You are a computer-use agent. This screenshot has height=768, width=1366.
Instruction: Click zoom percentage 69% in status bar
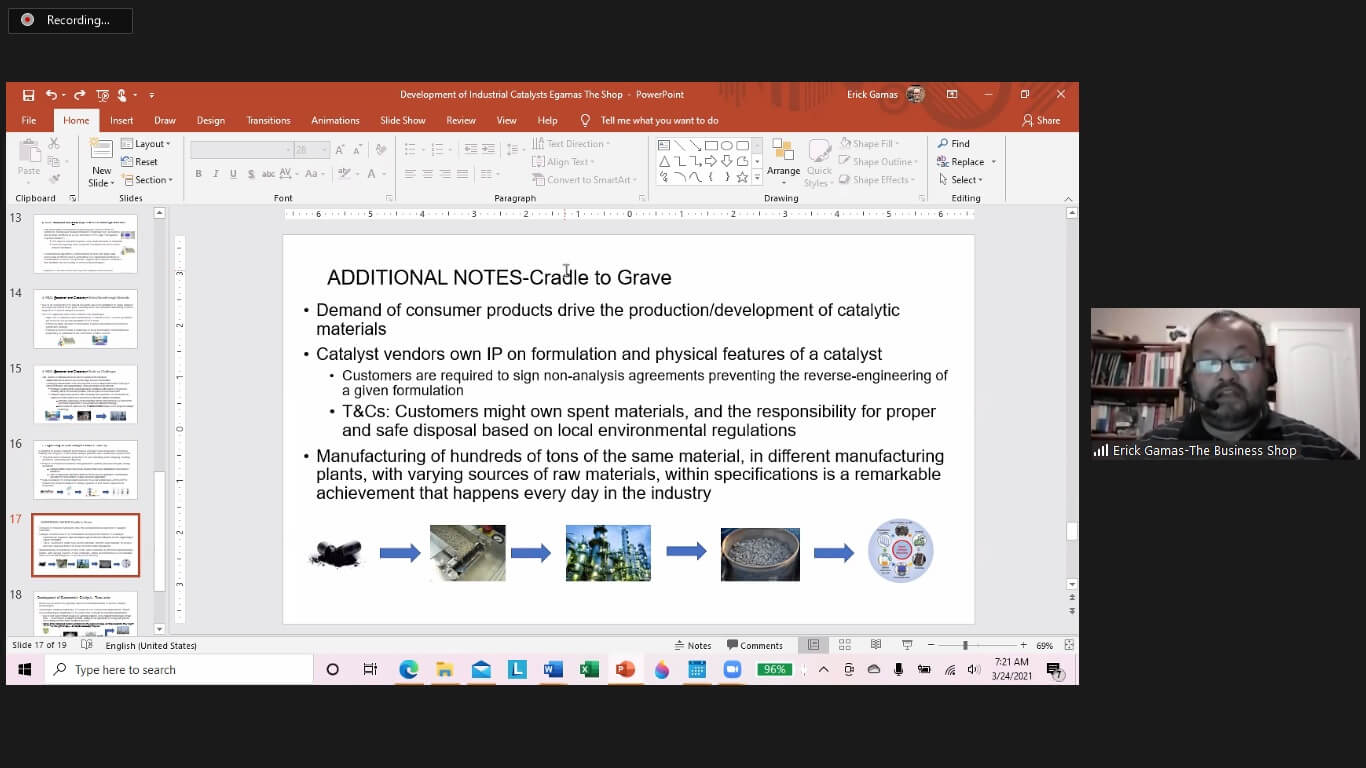point(1045,645)
